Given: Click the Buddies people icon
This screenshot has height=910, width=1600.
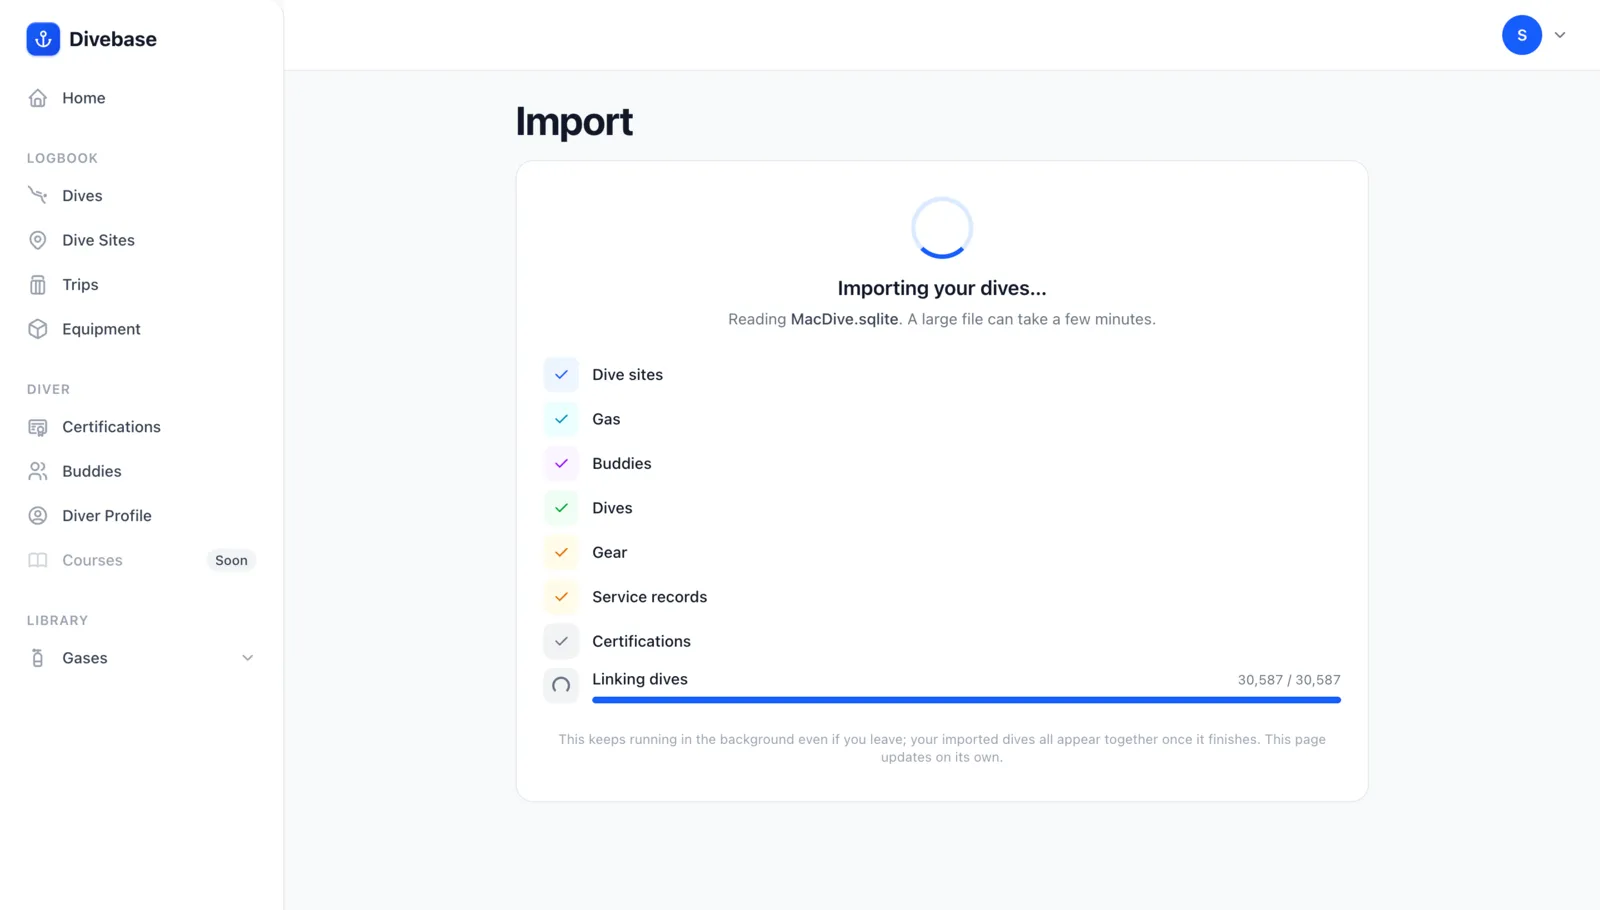Looking at the screenshot, I should click(x=38, y=471).
